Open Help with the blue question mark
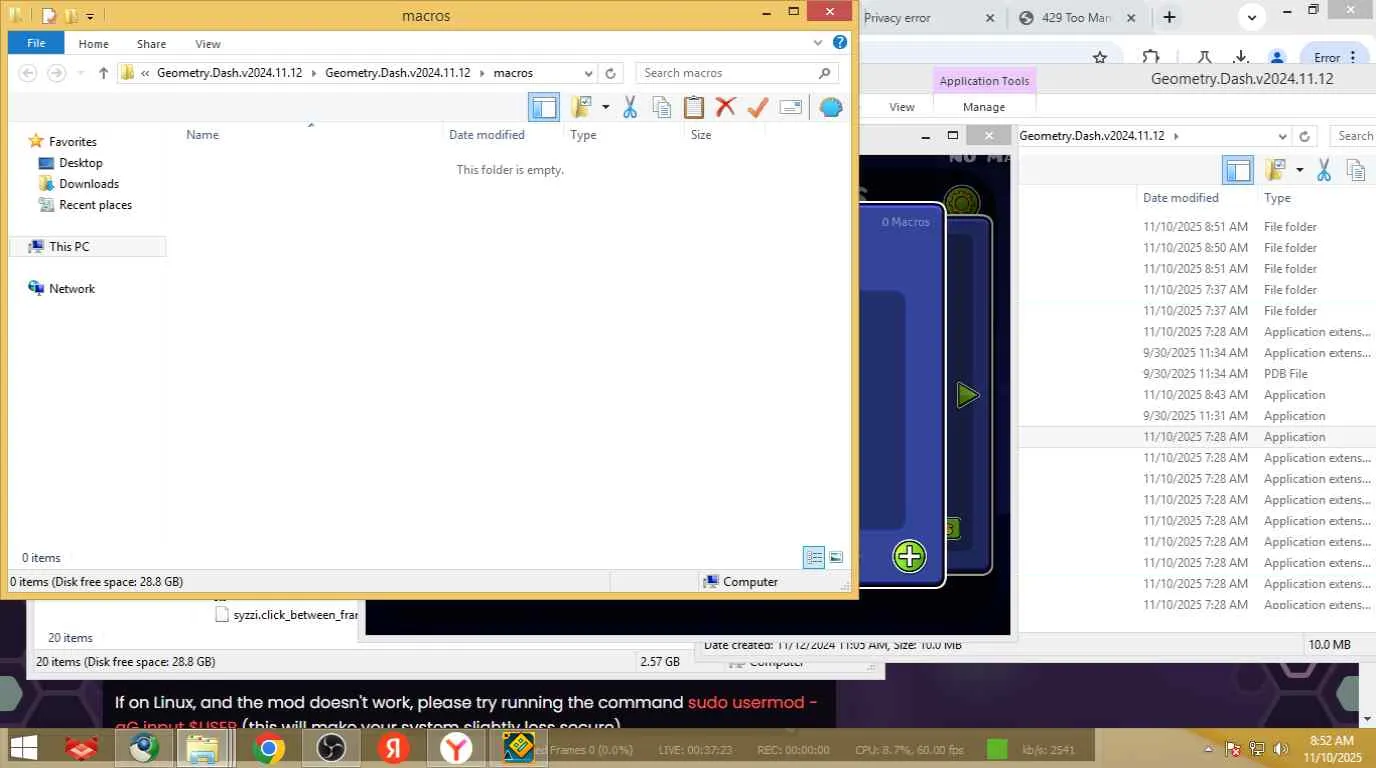This screenshot has height=768, width=1376. (840, 43)
